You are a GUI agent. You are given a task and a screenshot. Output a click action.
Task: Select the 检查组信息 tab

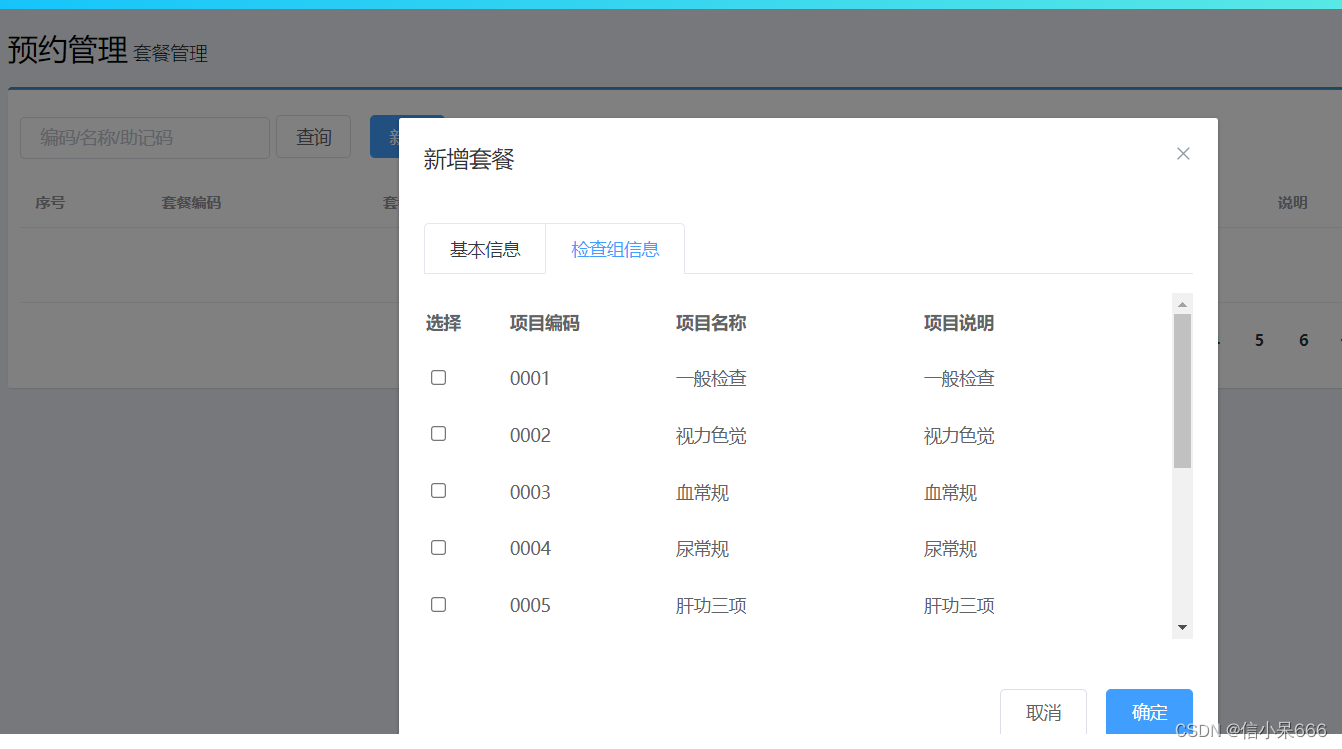coord(615,248)
